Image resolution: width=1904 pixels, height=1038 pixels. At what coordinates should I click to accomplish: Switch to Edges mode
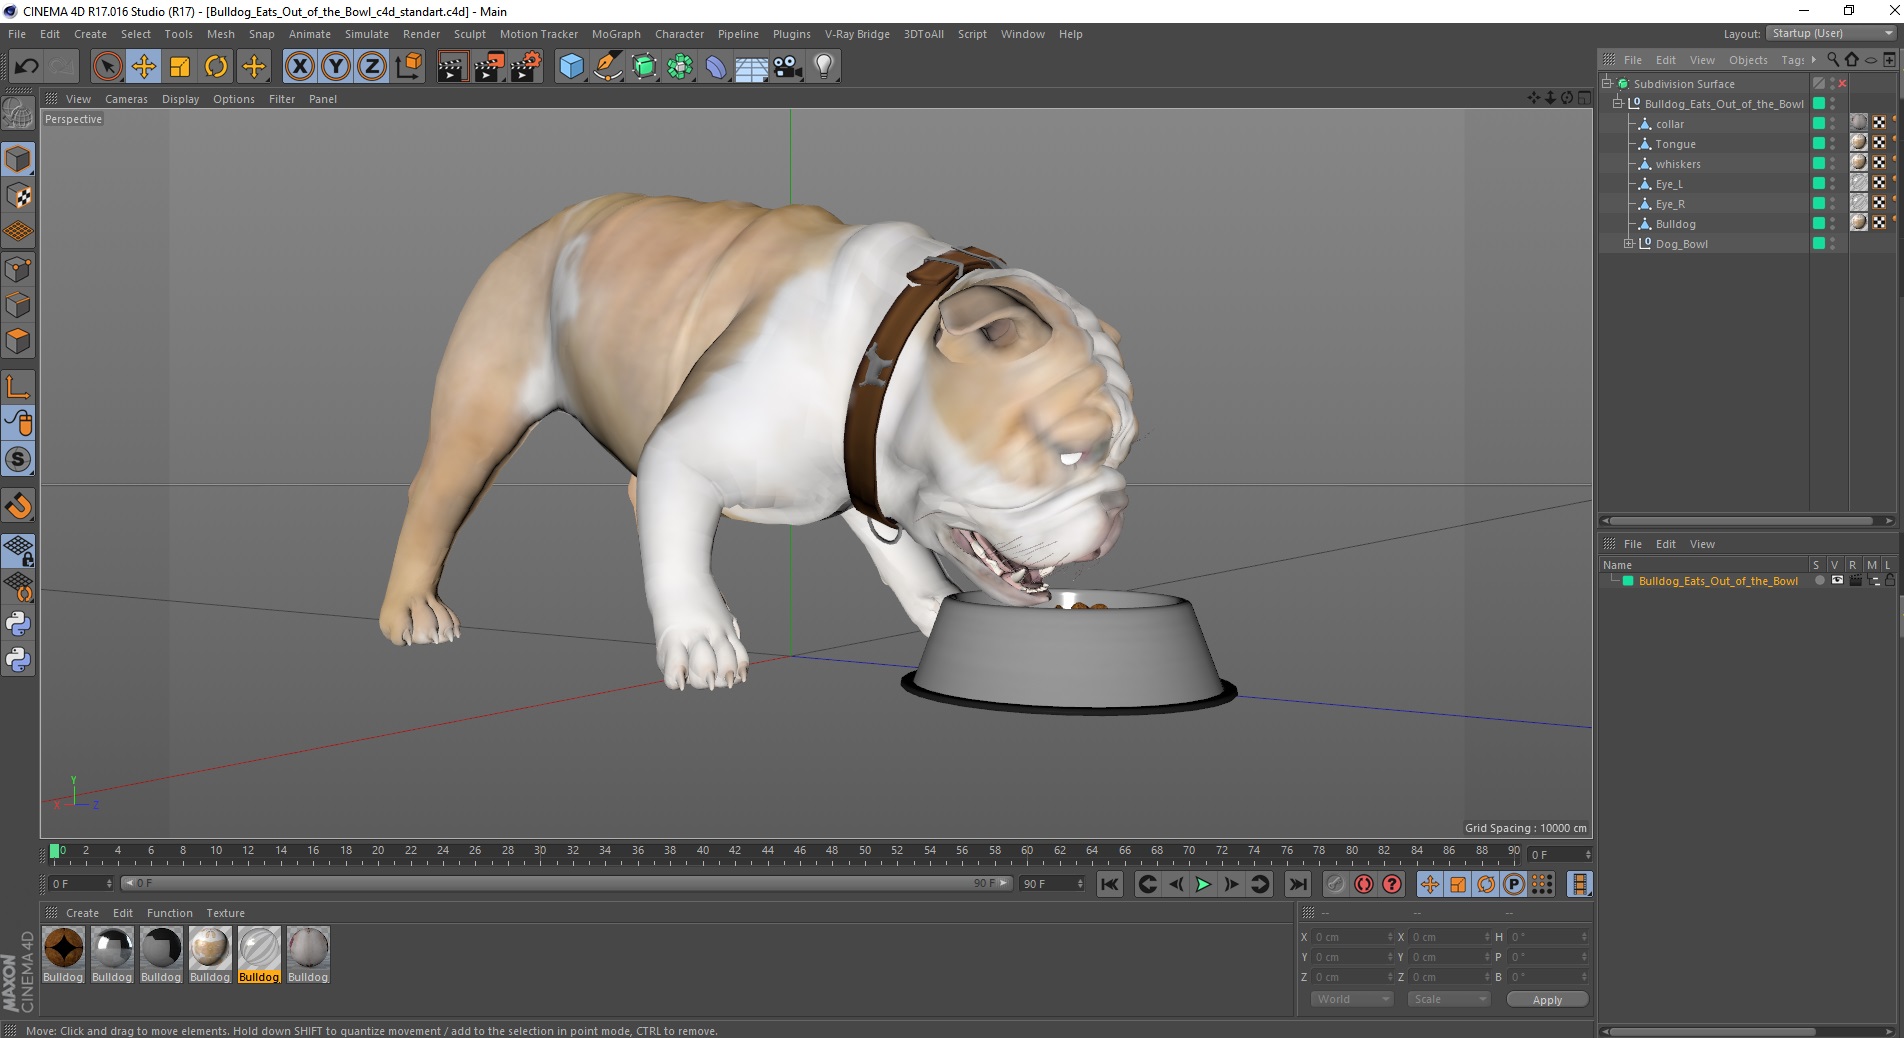[18, 305]
